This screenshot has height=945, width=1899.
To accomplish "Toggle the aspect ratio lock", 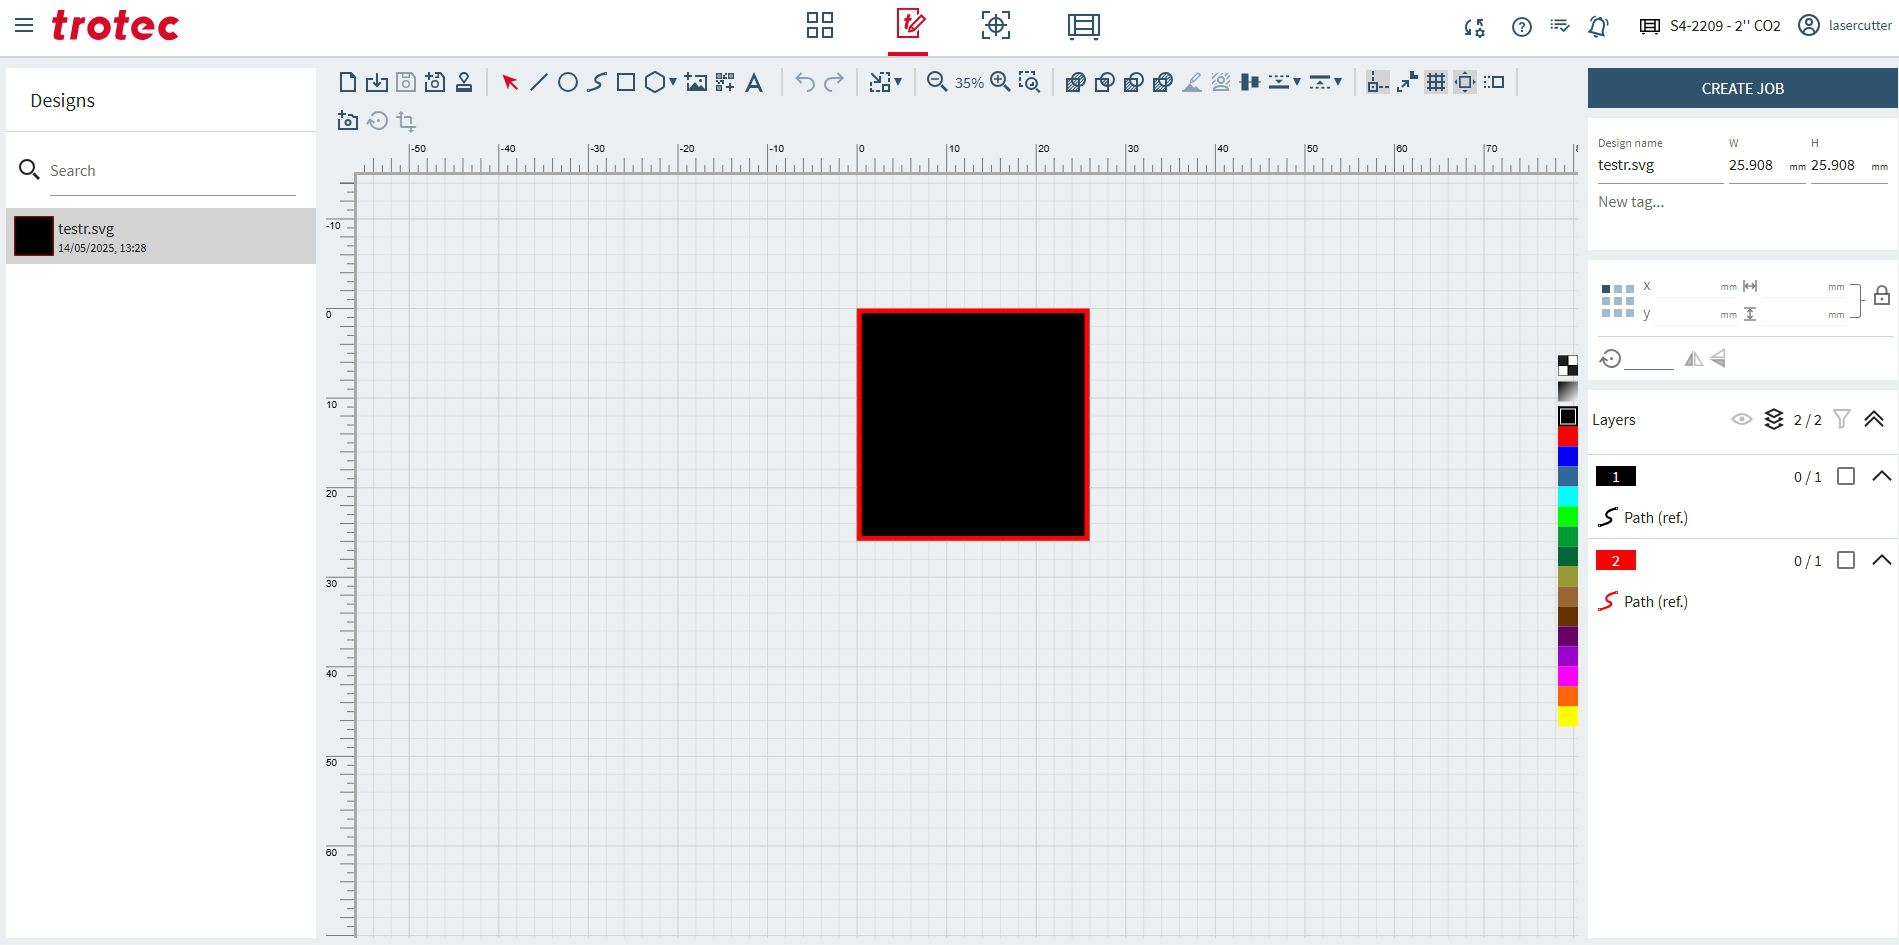I will (x=1882, y=296).
